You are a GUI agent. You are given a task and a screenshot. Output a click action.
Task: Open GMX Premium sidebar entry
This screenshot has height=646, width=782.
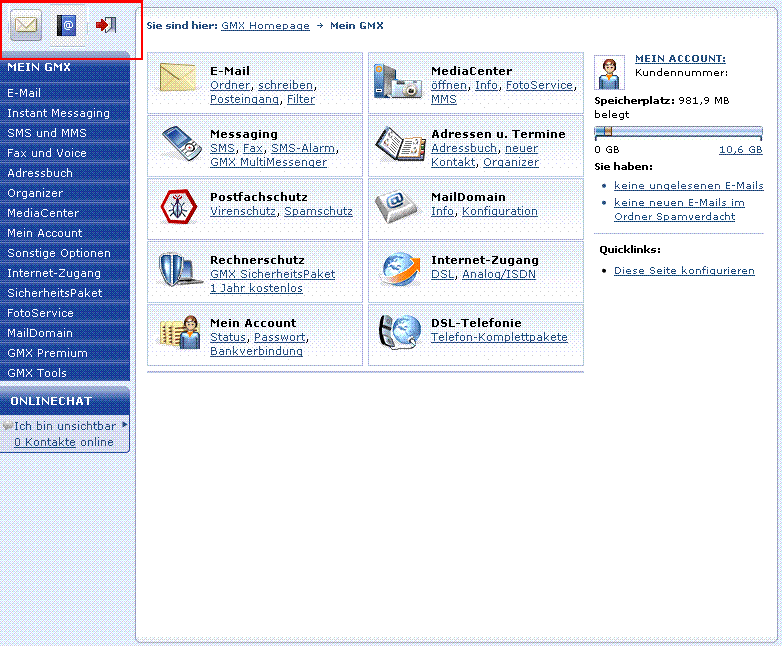coord(65,353)
